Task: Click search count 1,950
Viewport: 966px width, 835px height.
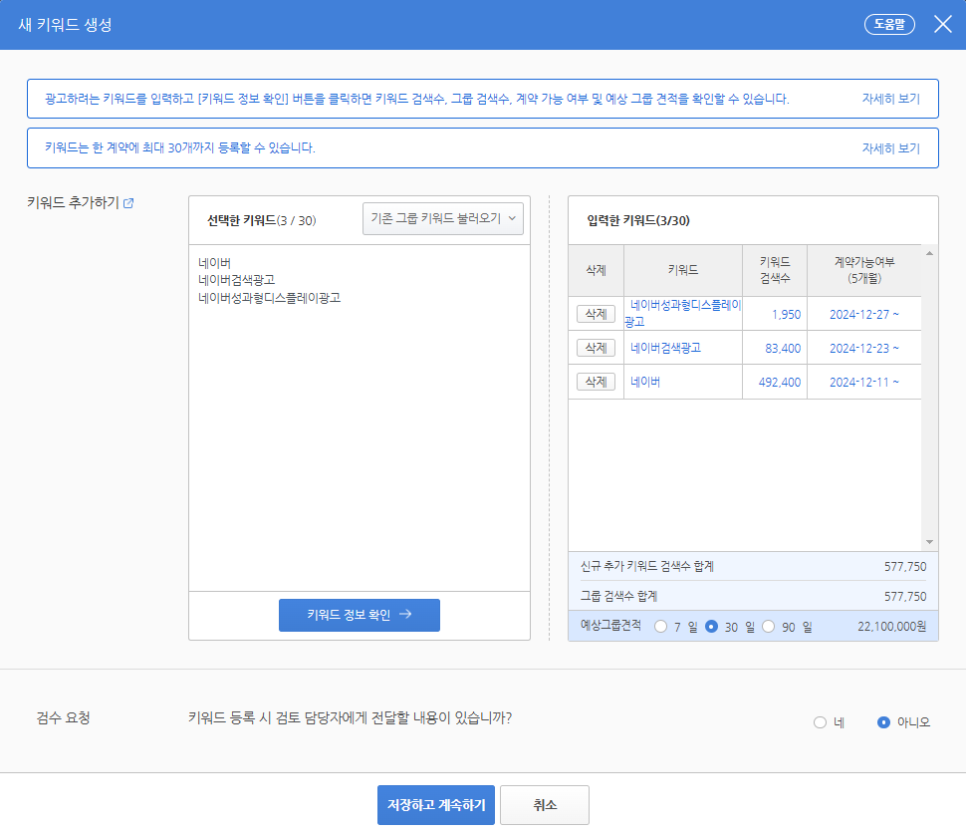Action: point(786,314)
